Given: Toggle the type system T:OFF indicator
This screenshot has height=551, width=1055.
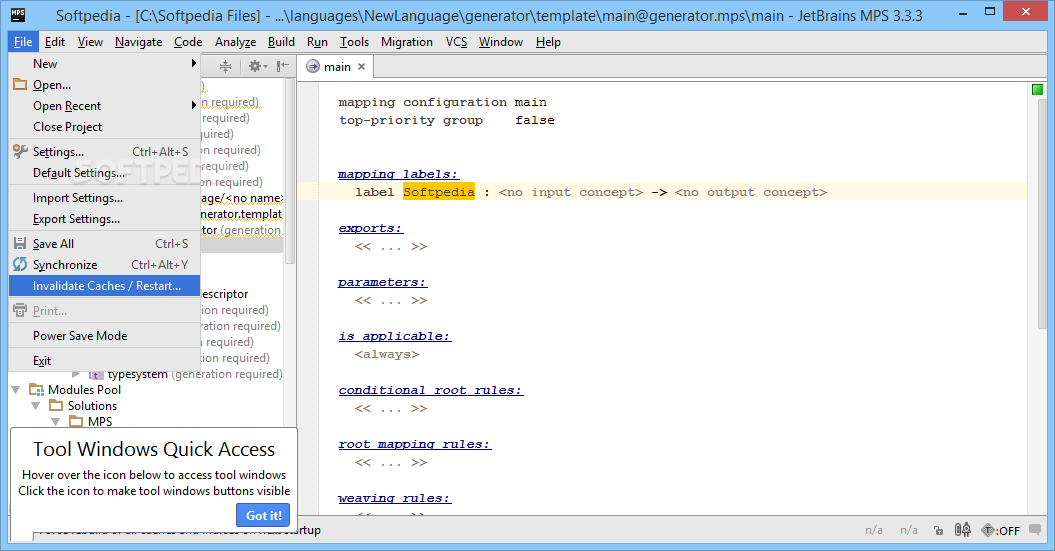Looking at the screenshot, I should pos(1001,530).
